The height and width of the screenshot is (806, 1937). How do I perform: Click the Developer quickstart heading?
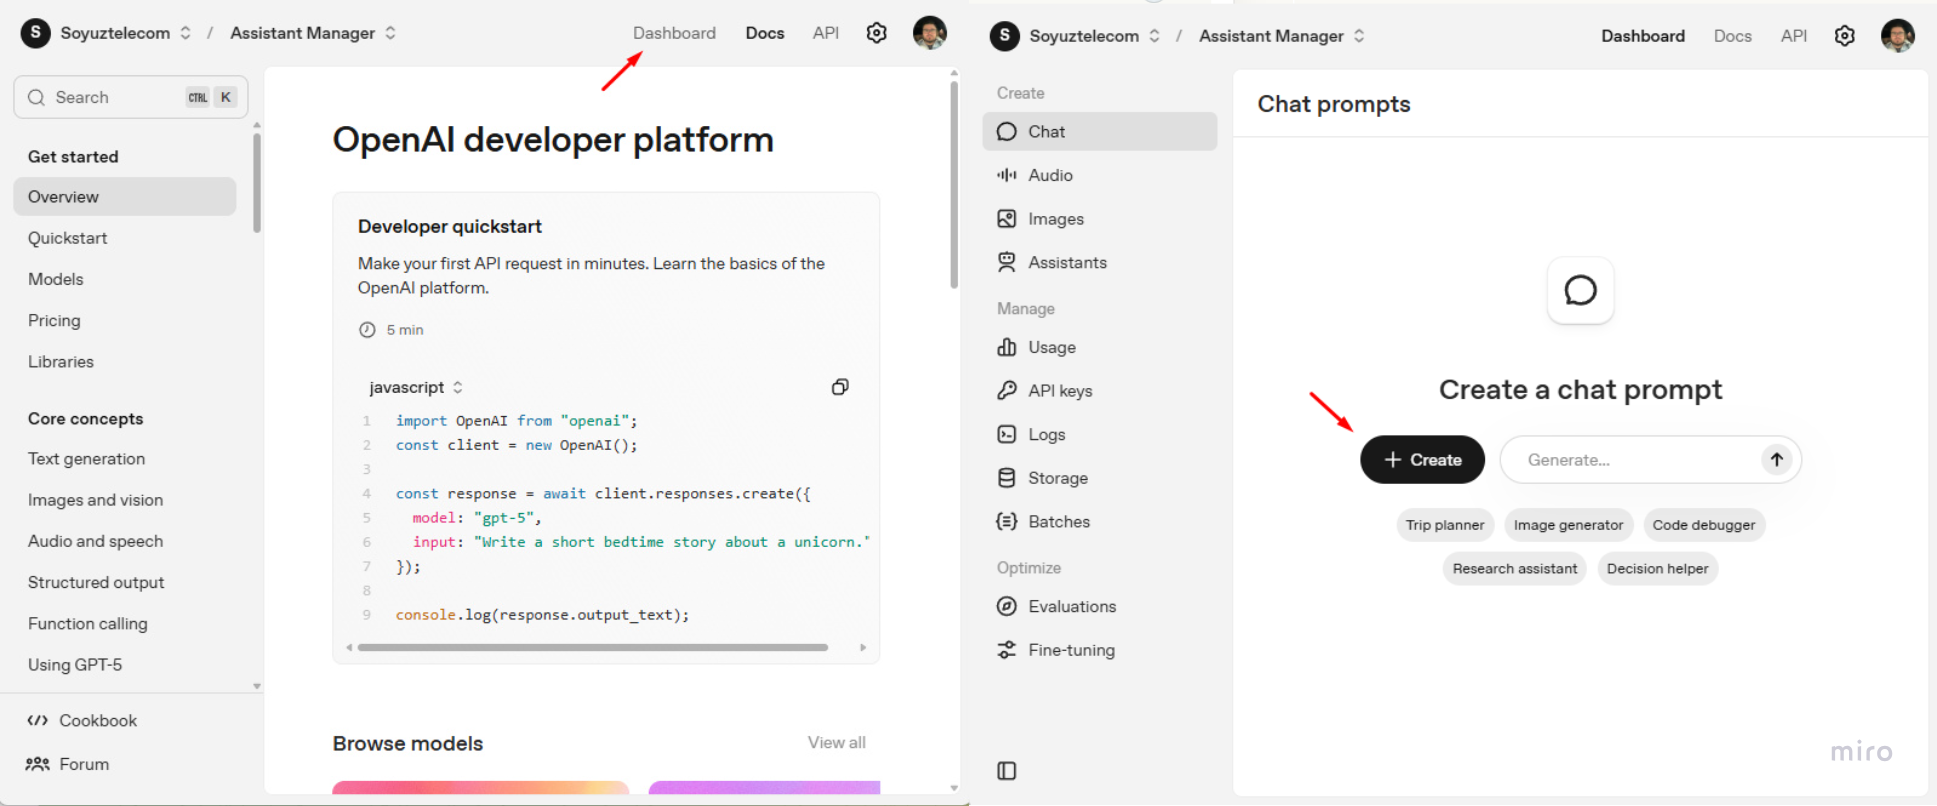point(450,226)
